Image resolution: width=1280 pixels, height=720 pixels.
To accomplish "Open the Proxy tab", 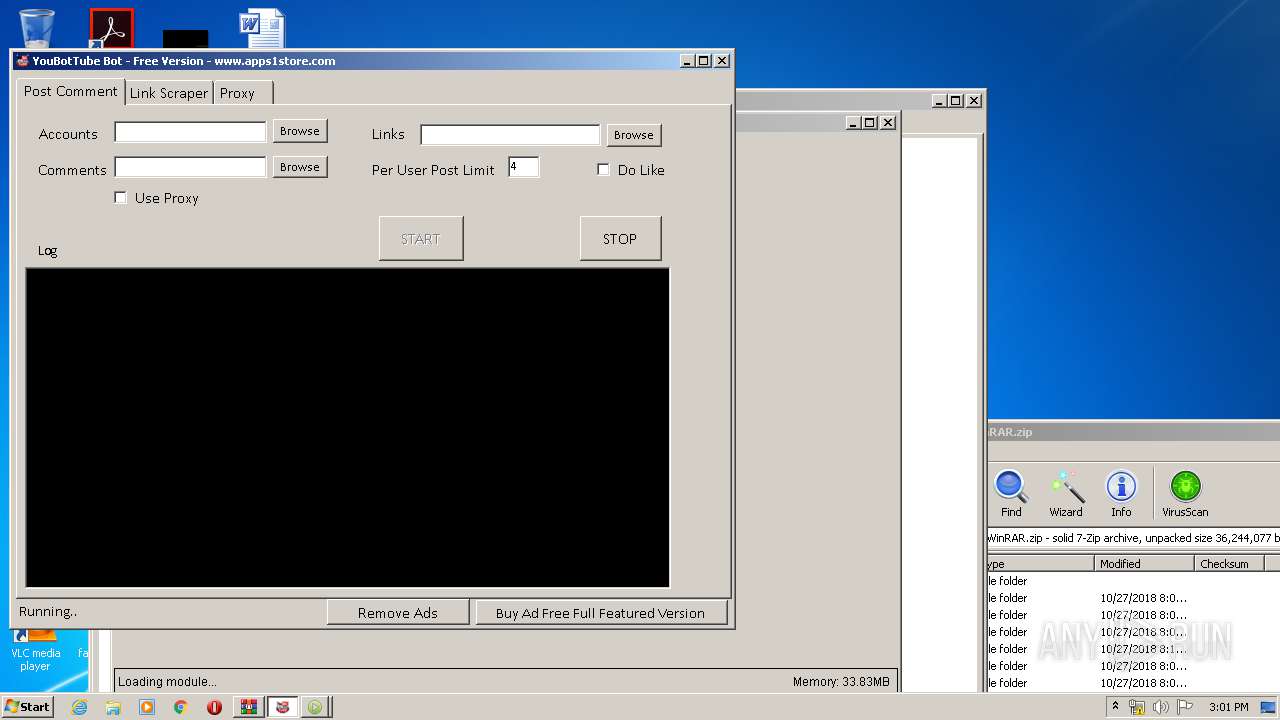I will [x=243, y=93].
